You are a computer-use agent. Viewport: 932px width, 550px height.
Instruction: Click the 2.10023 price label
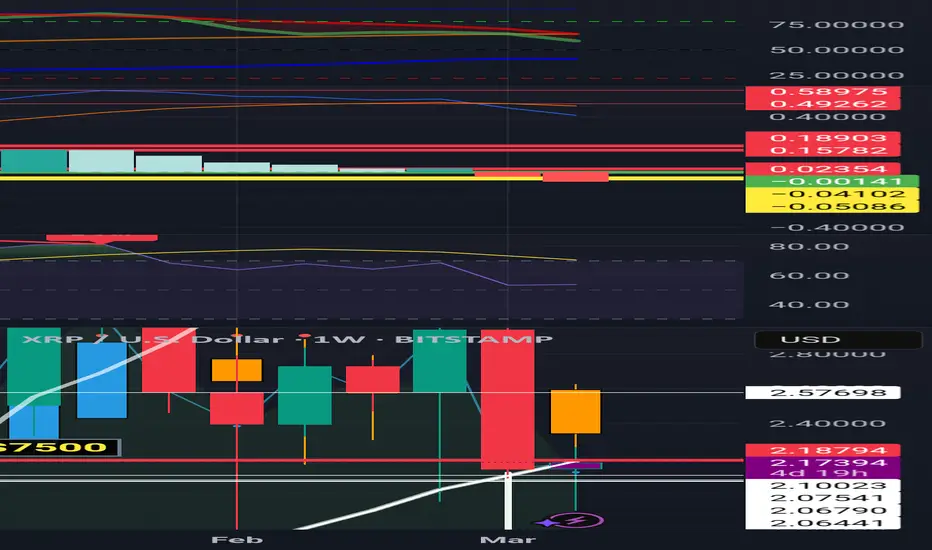823,485
